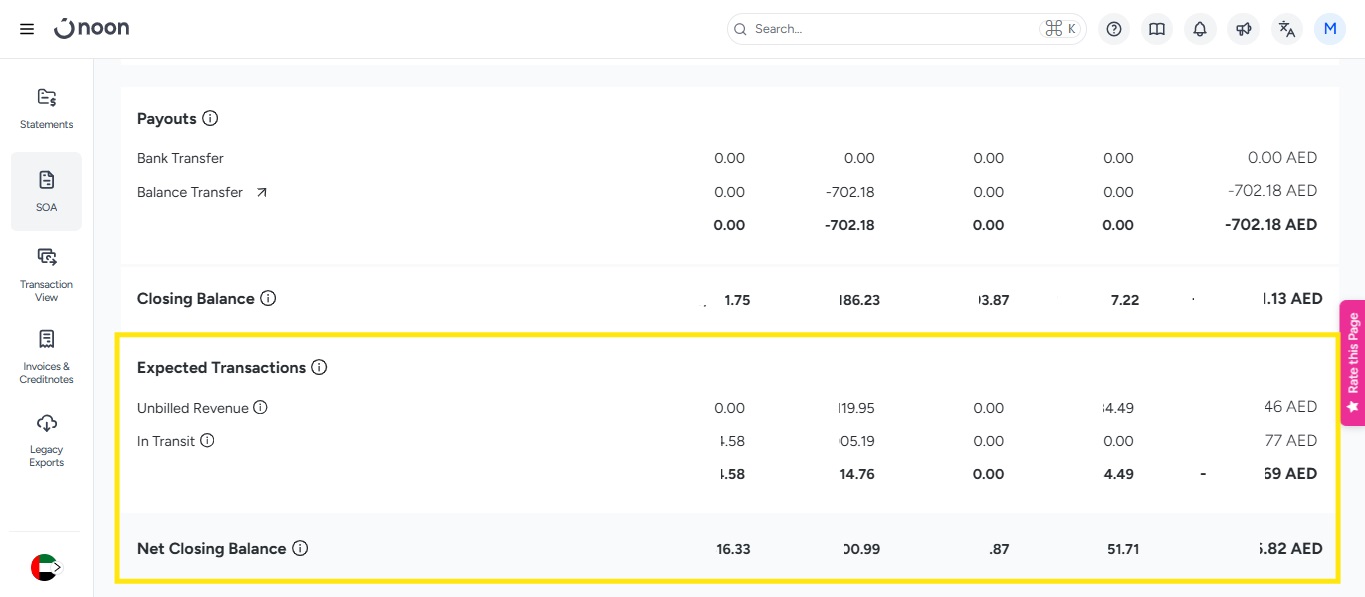Open the user profile avatar M
Viewport: 1365px width, 597px height.
click(x=1330, y=29)
